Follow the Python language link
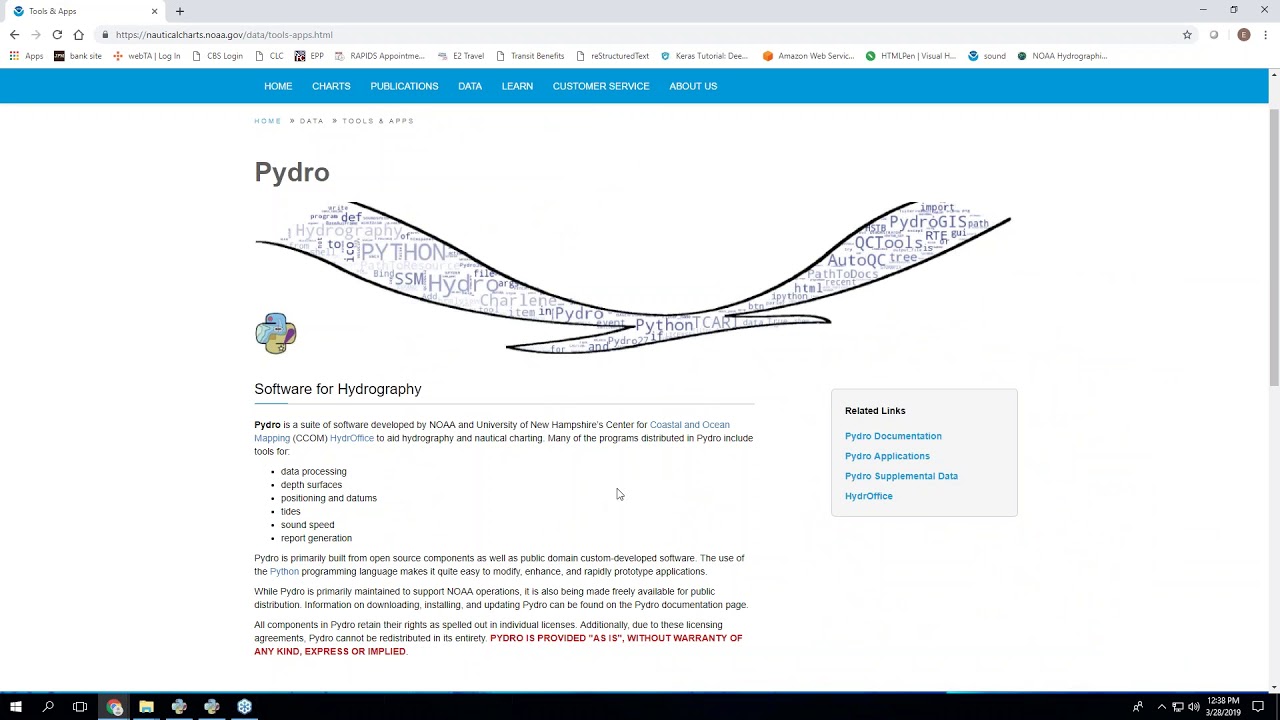The width and height of the screenshot is (1280, 720). (x=284, y=572)
